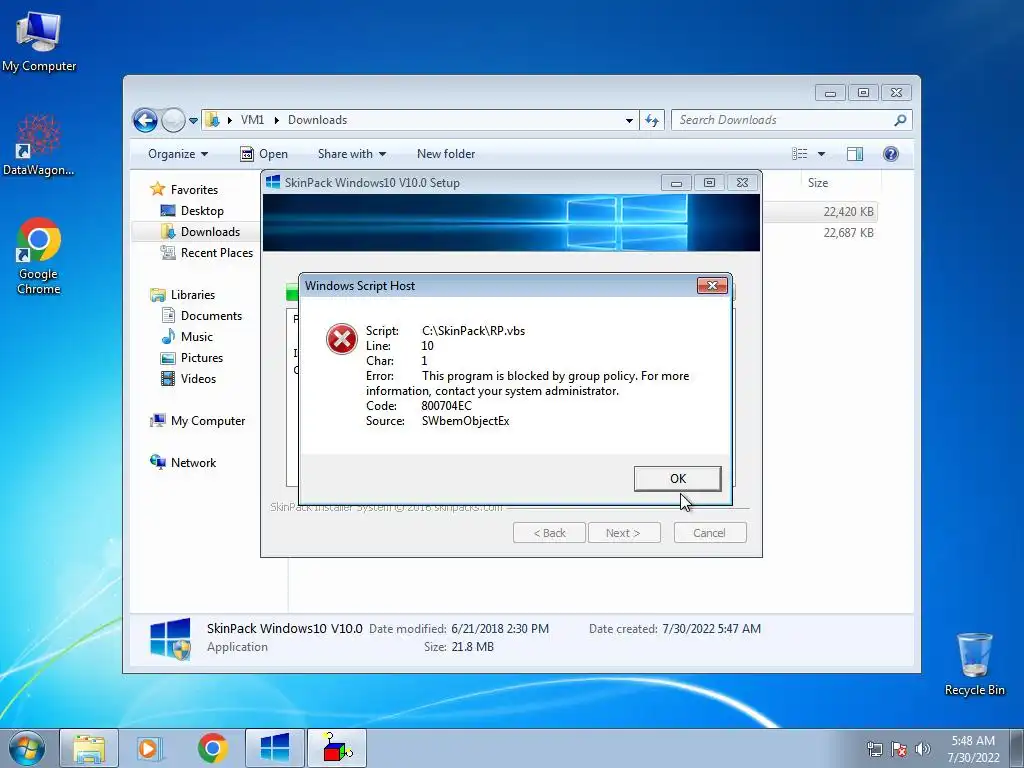Image resolution: width=1024 pixels, height=768 pixels.
Task: Click the Next button in SkinPack Setup
Action: click(623, 533)
